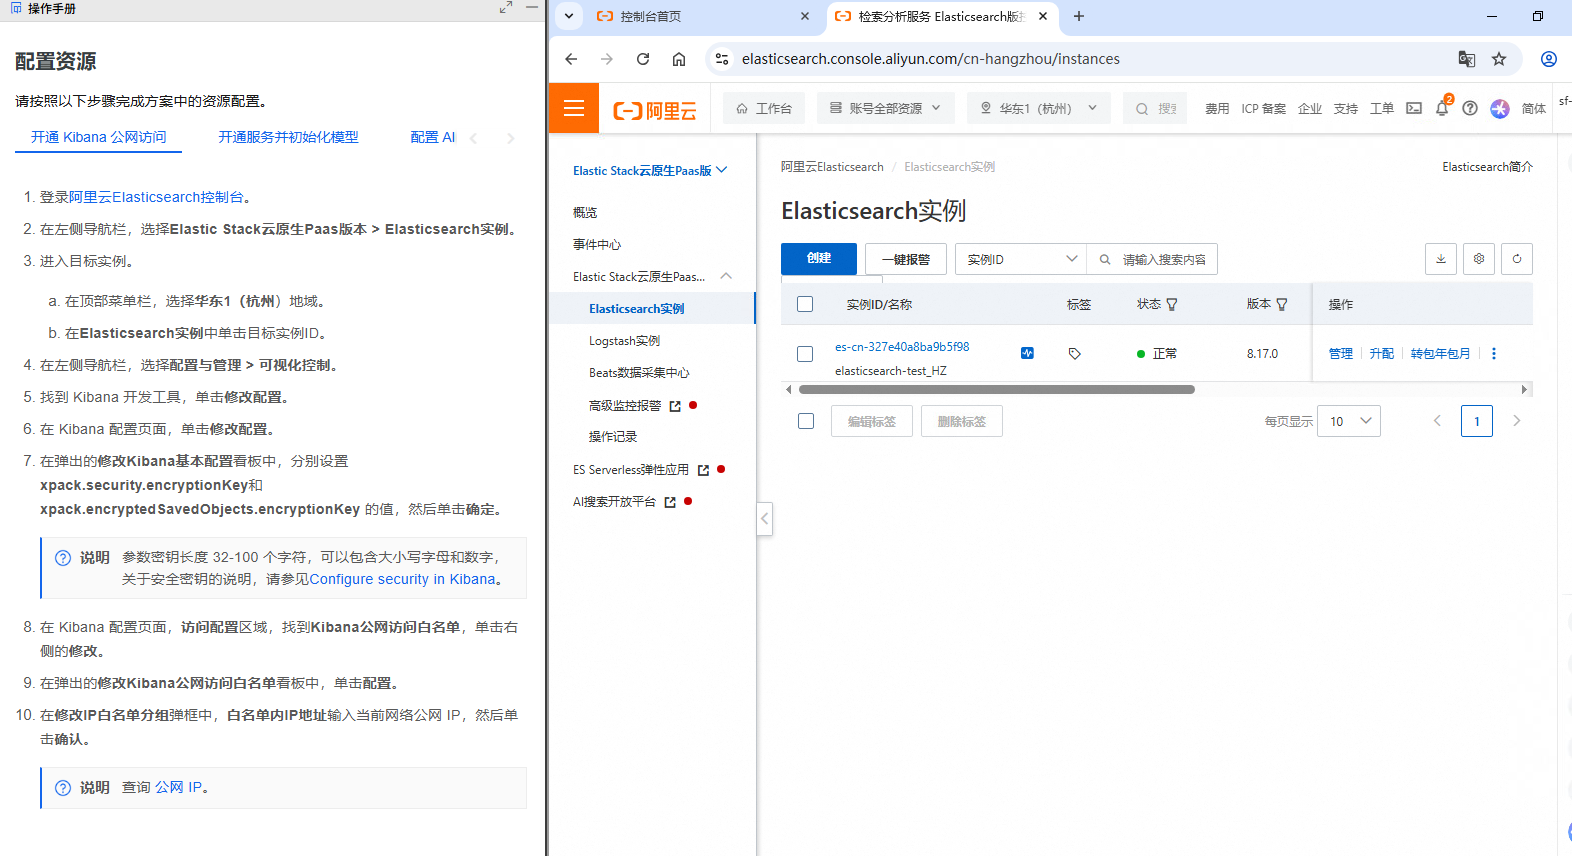Switch to 开通服务并初始化模型 tab

pyautogui.click(x=288, y=137)
